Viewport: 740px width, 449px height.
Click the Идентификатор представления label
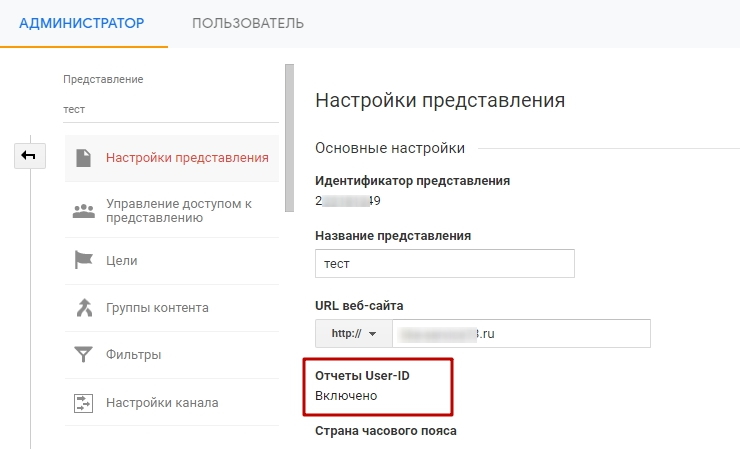tap(412, 181)
